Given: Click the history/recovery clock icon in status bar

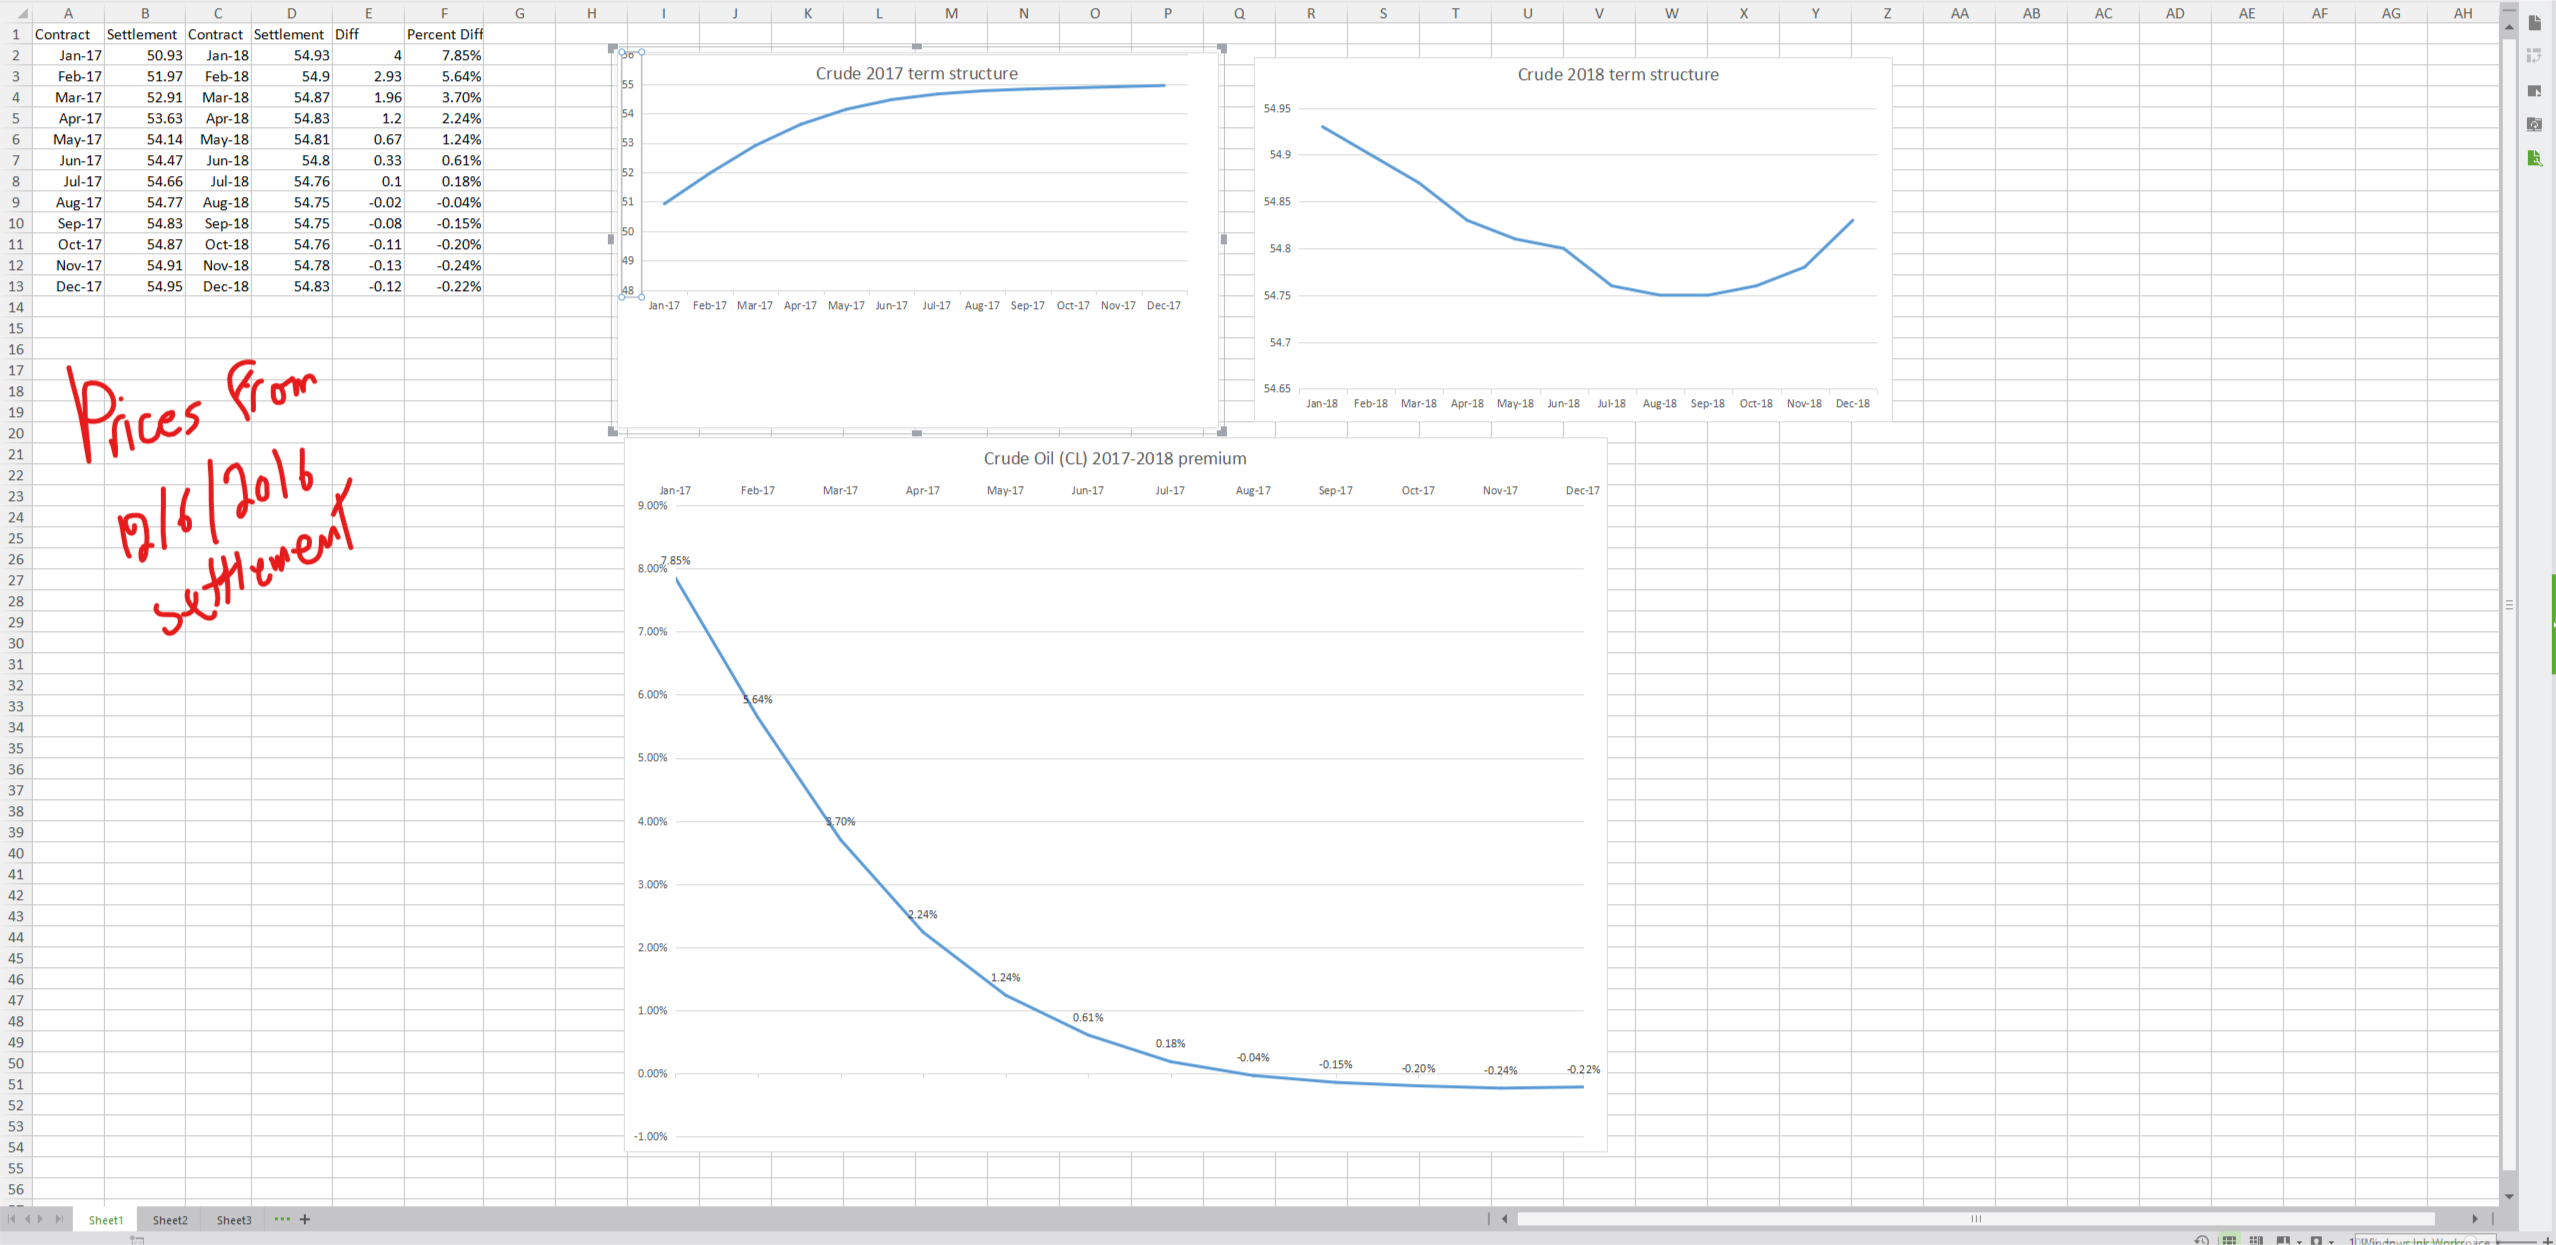Looking at the screenshot, I should pos(2202,1241).
